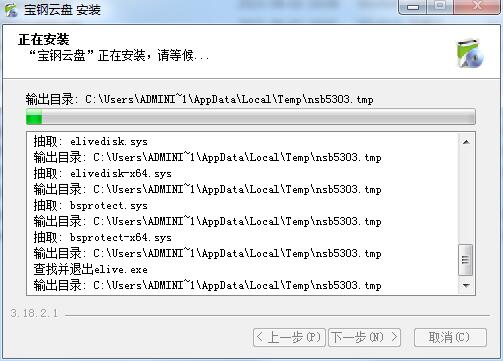
Task: Click the version text 3.18.2.1
Action: [x=34, y=314]
